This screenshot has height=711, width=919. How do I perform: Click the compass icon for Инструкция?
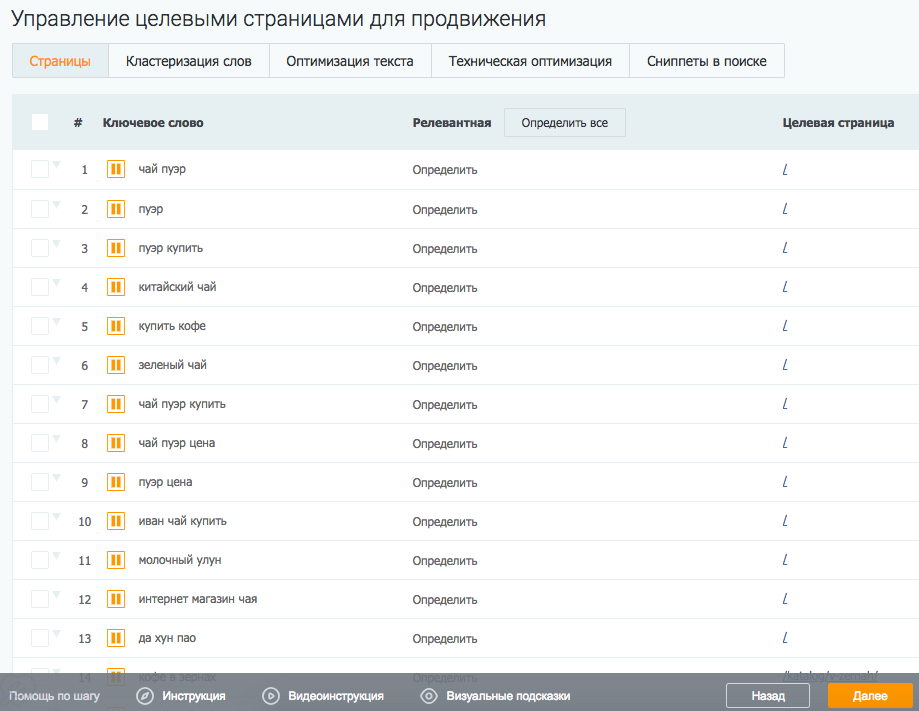145,696
